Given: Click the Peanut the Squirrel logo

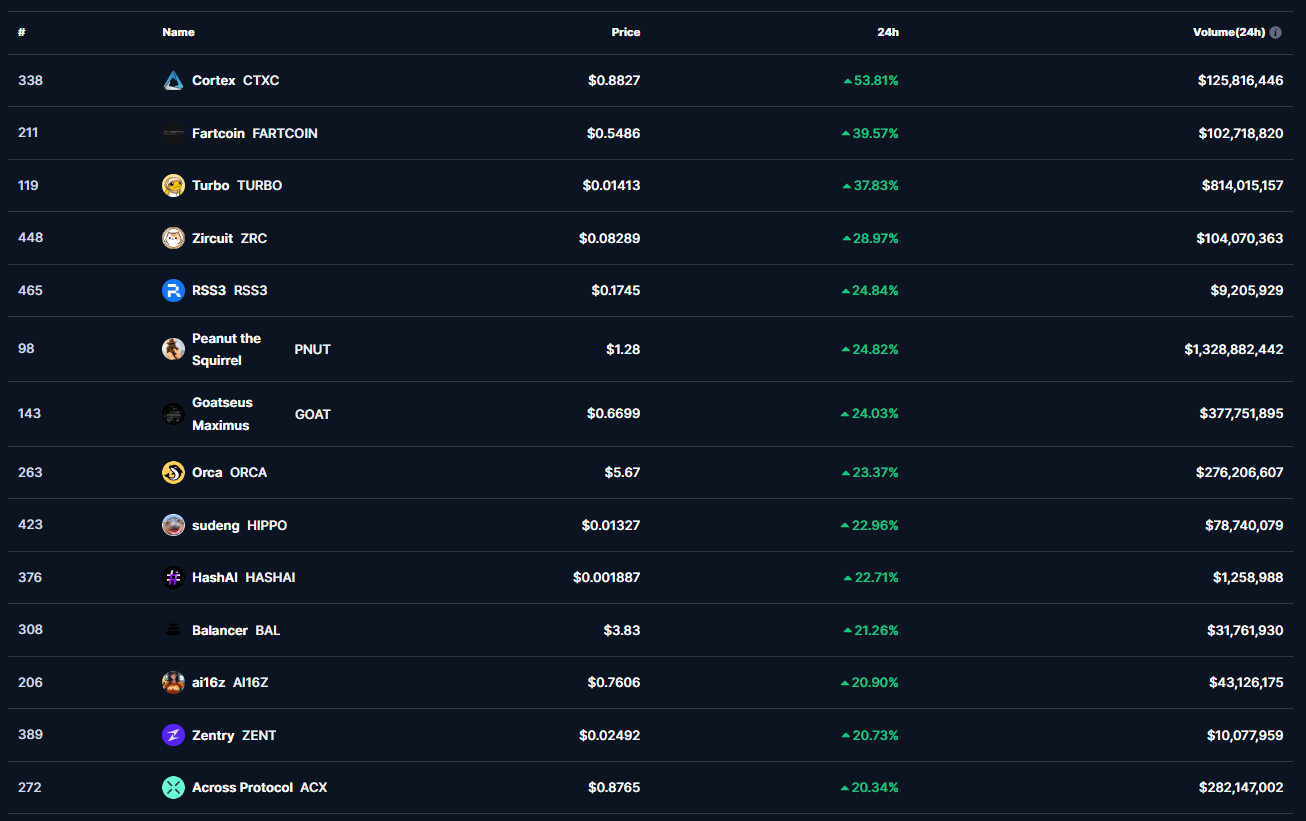Looking at the screenshot, I should click(173, 349).
